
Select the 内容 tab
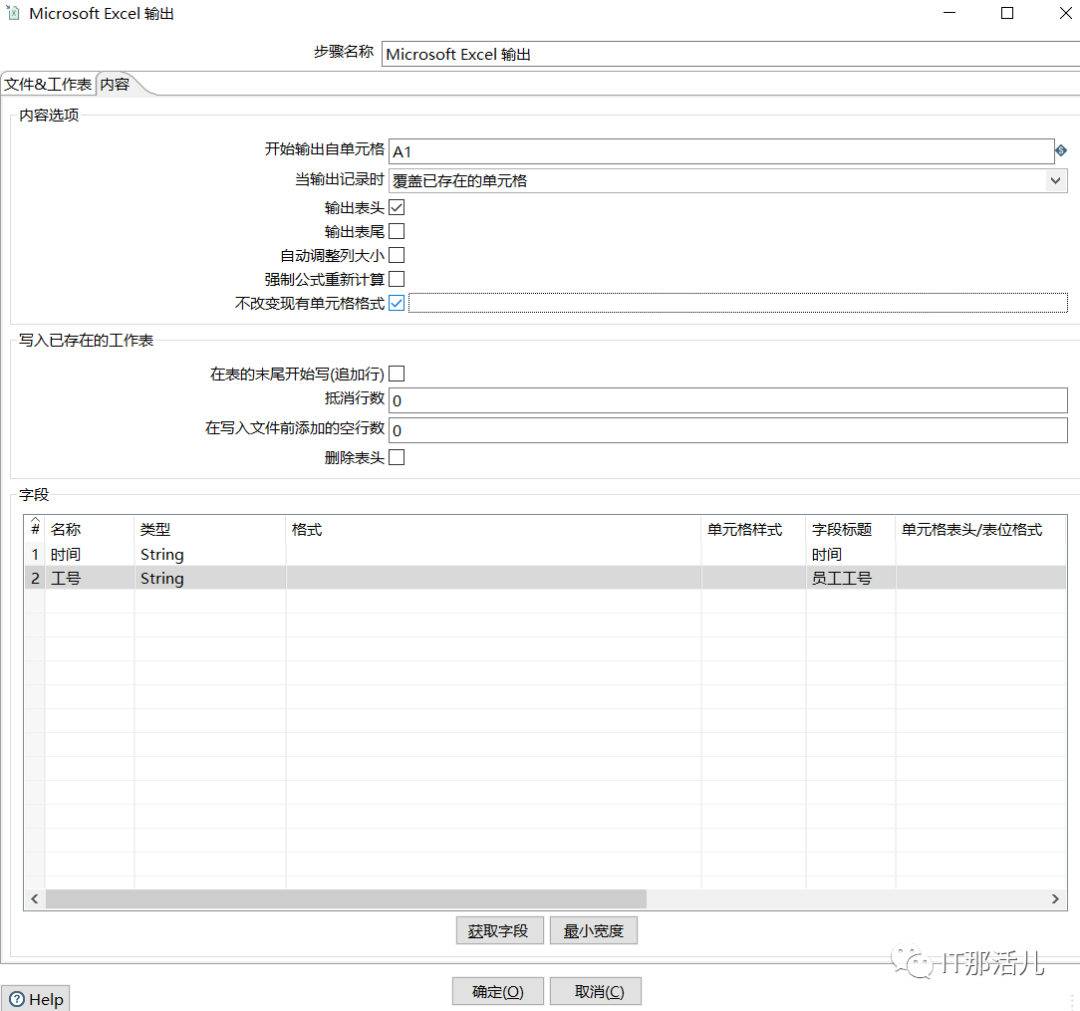click(115, 85)
